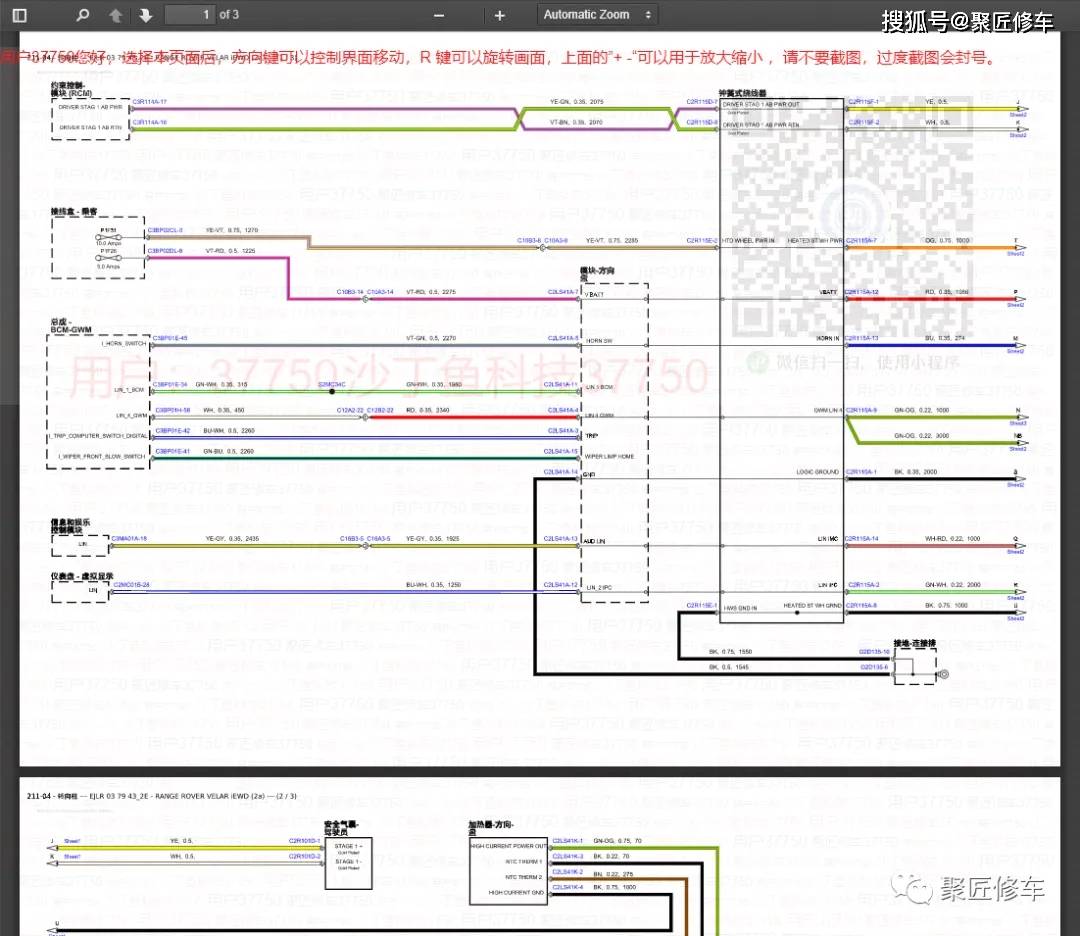Viewport: 1080px width, 936px height.
Task: Go to the next page
Action: click(145, 15)
